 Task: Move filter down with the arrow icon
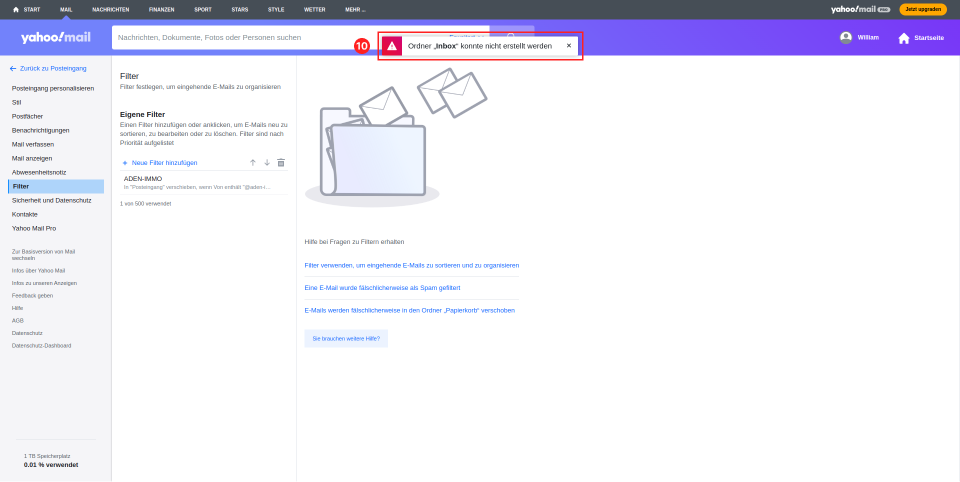click(267, 162)
